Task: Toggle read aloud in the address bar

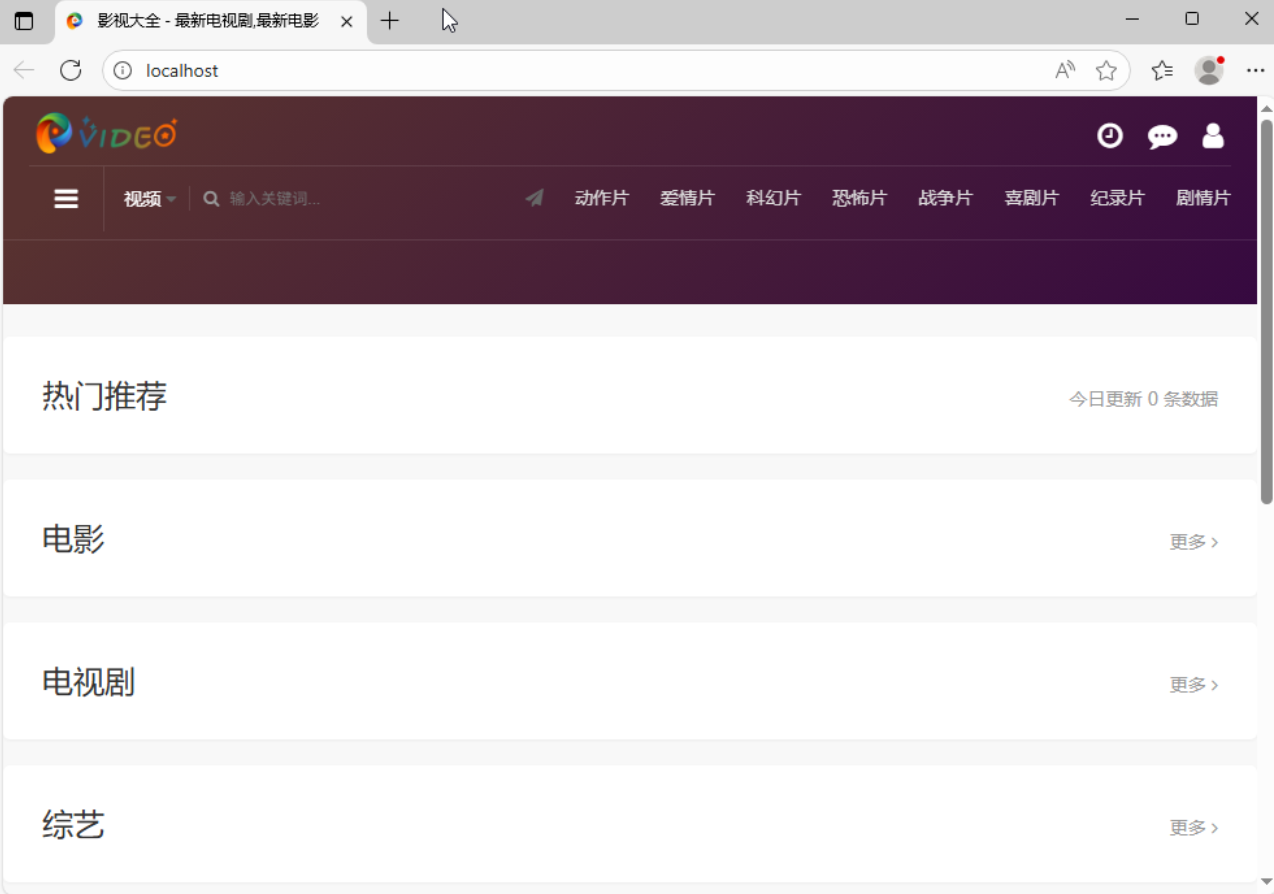Action: pyautogui.click(x=1065, y=70)
